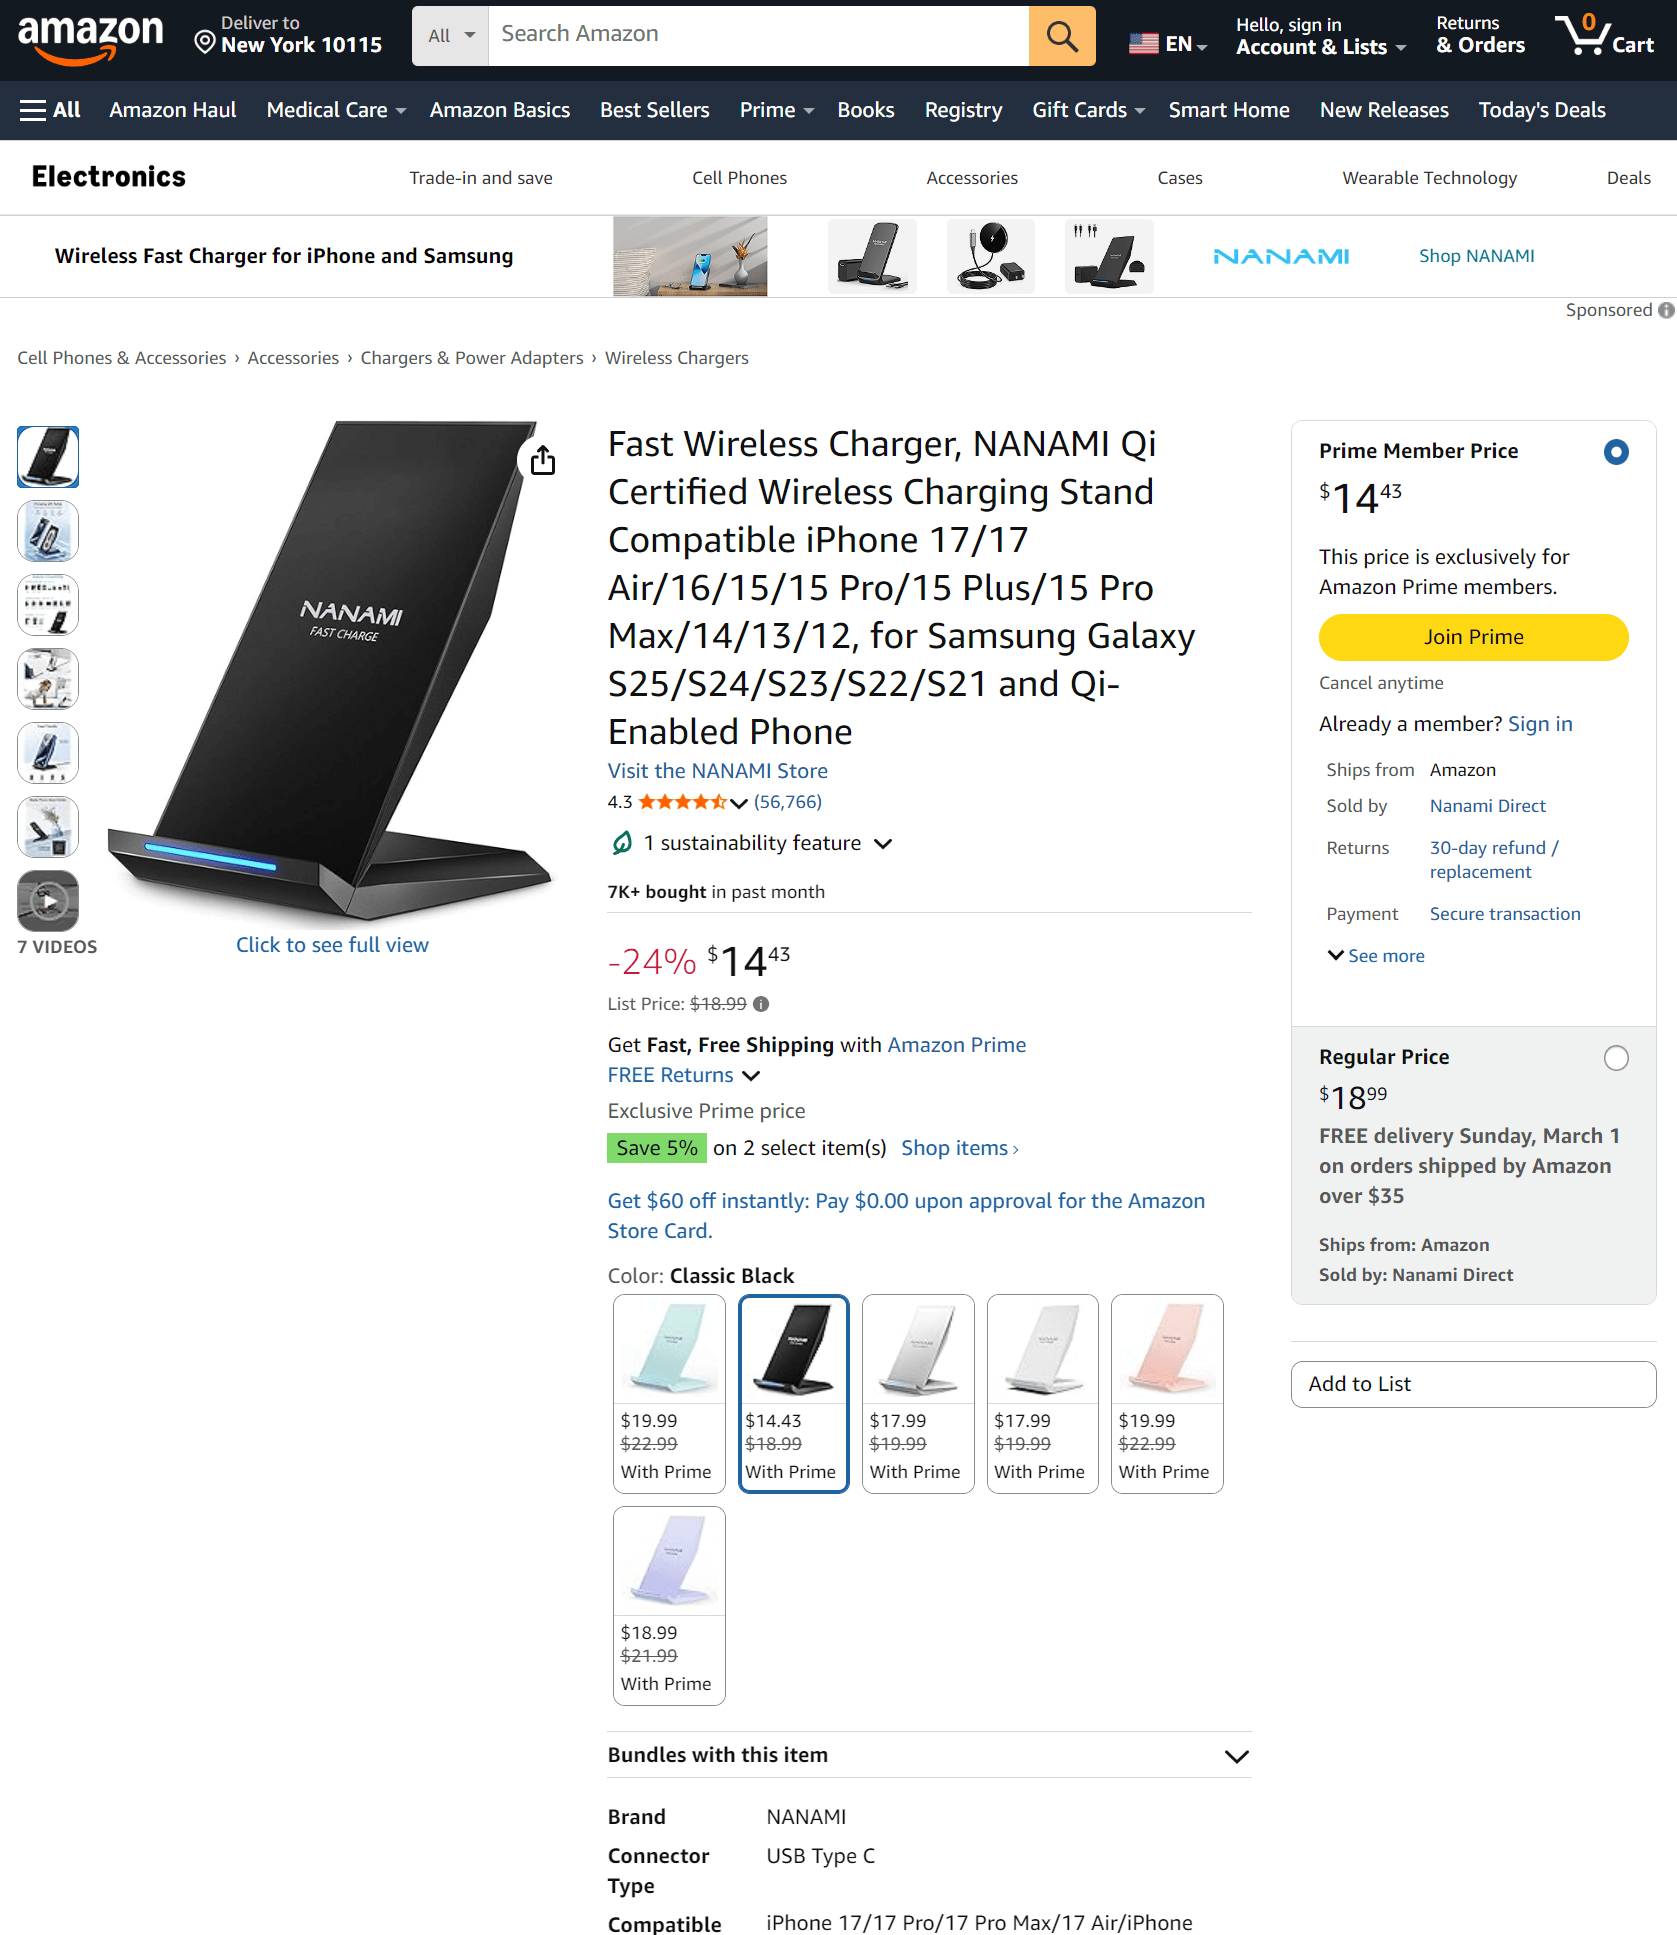Visit the NANAMI Store link
1677x1935 pixels.
tap(717, 771)
